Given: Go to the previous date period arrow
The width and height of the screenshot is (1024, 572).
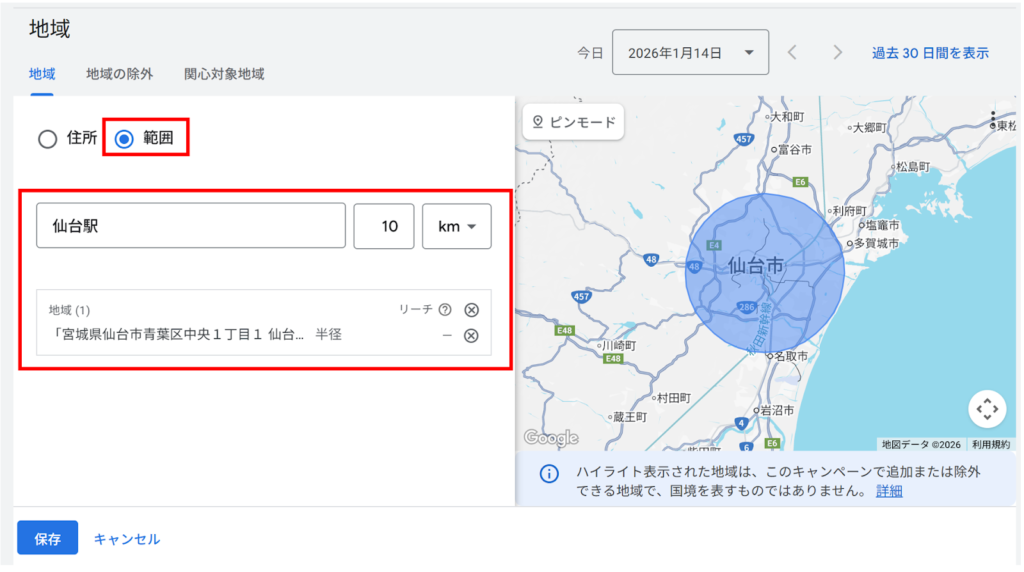Looking at the screenshot, I should coord(792,52).
